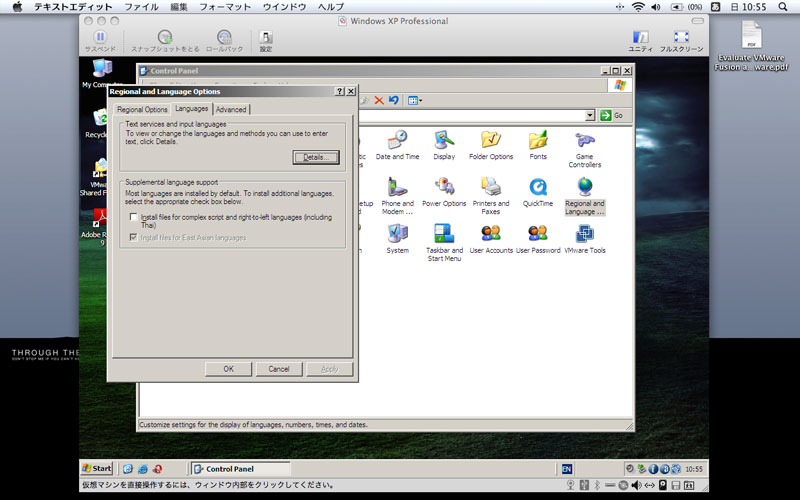Screen dimensions: 800x500
Task: Enter full screen mode (フルスクリーン)
Action: coord(682,41)
